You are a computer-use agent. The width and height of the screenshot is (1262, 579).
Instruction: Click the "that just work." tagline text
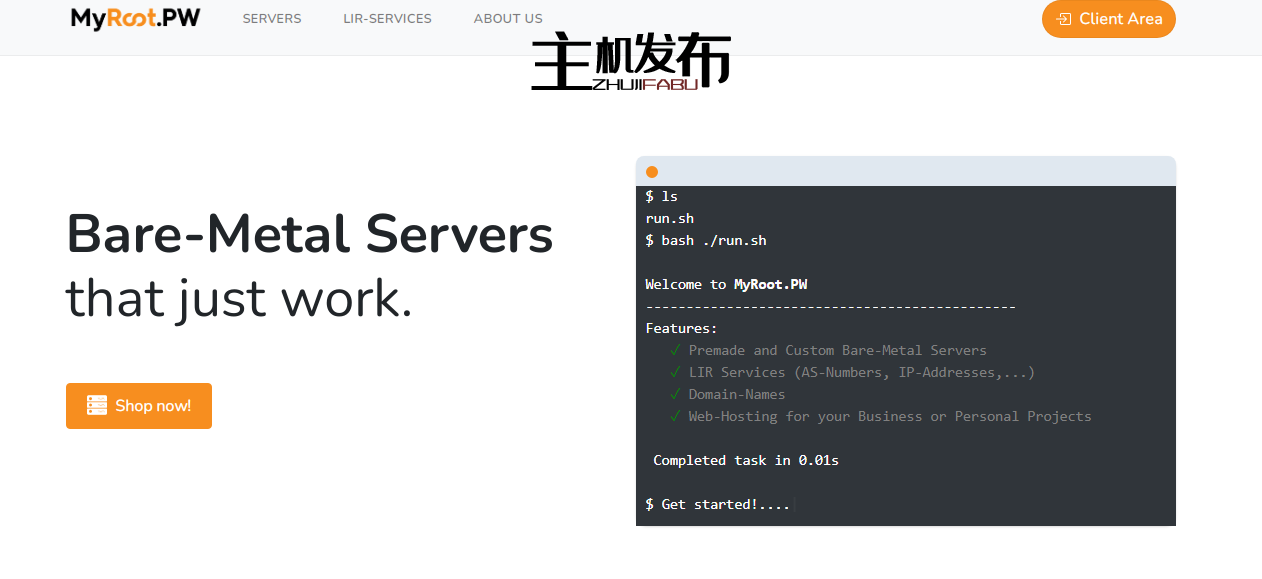pyautogui.click(x=239, y=299)
